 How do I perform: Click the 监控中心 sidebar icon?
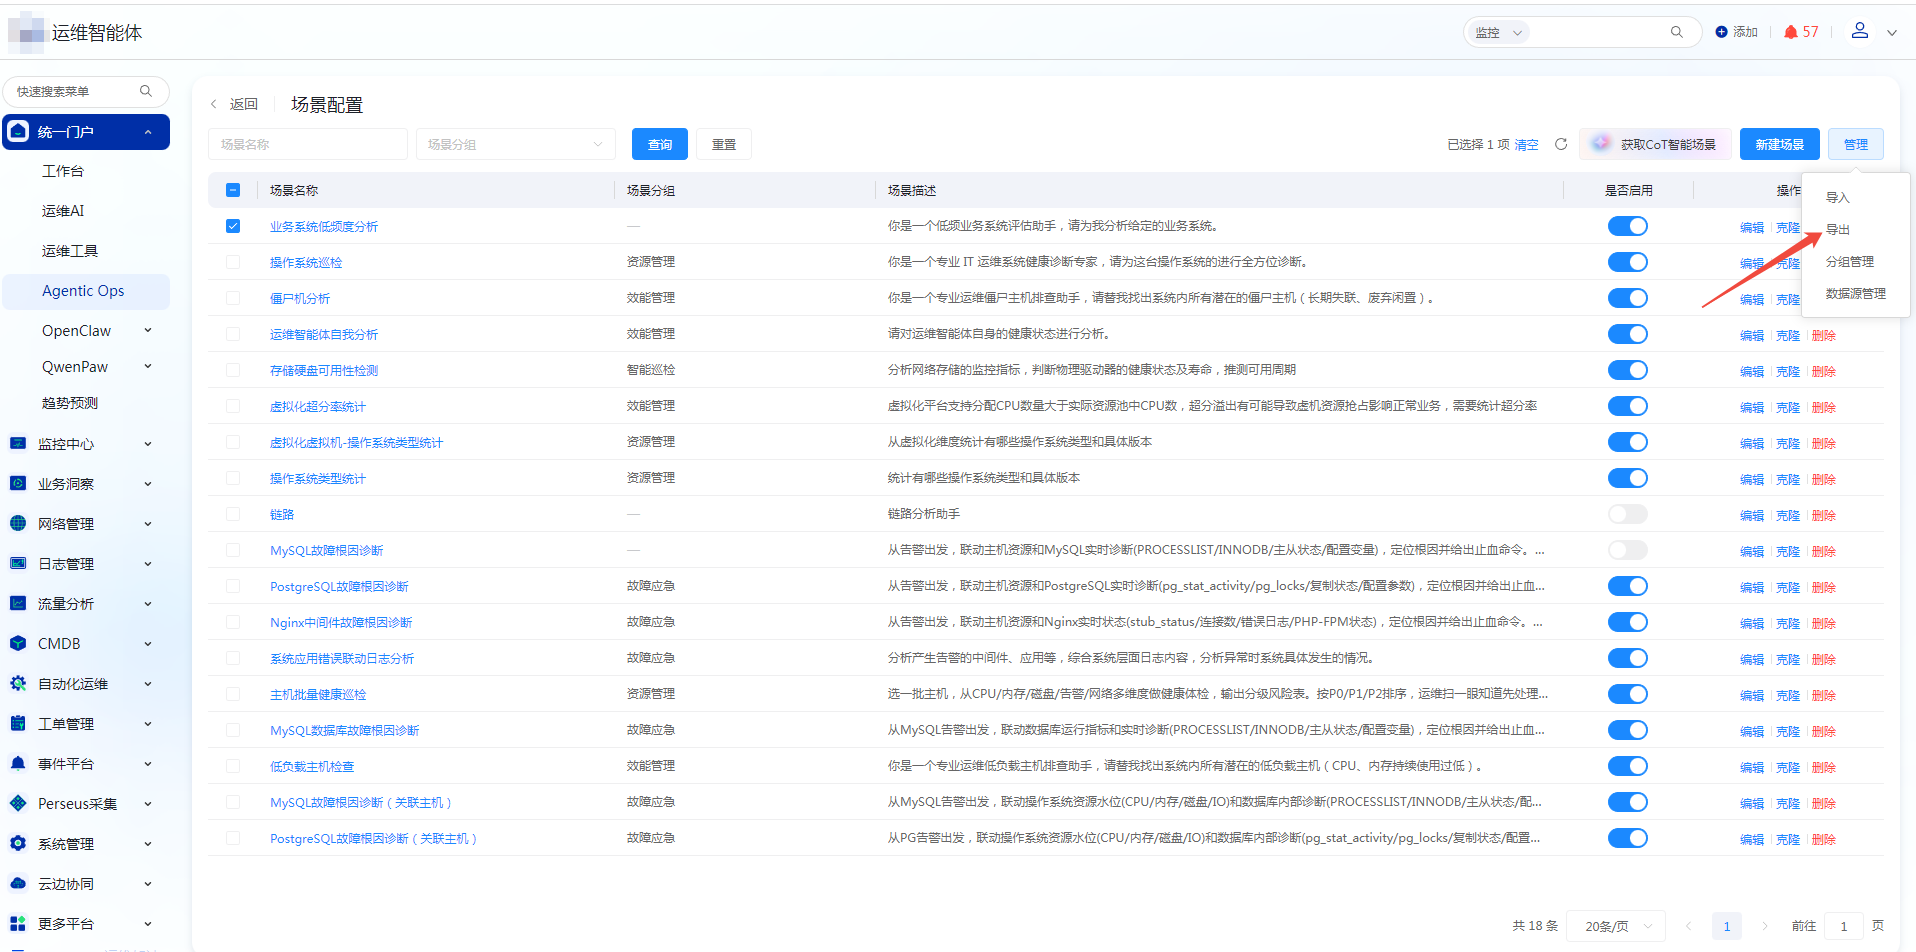[18, 443]
